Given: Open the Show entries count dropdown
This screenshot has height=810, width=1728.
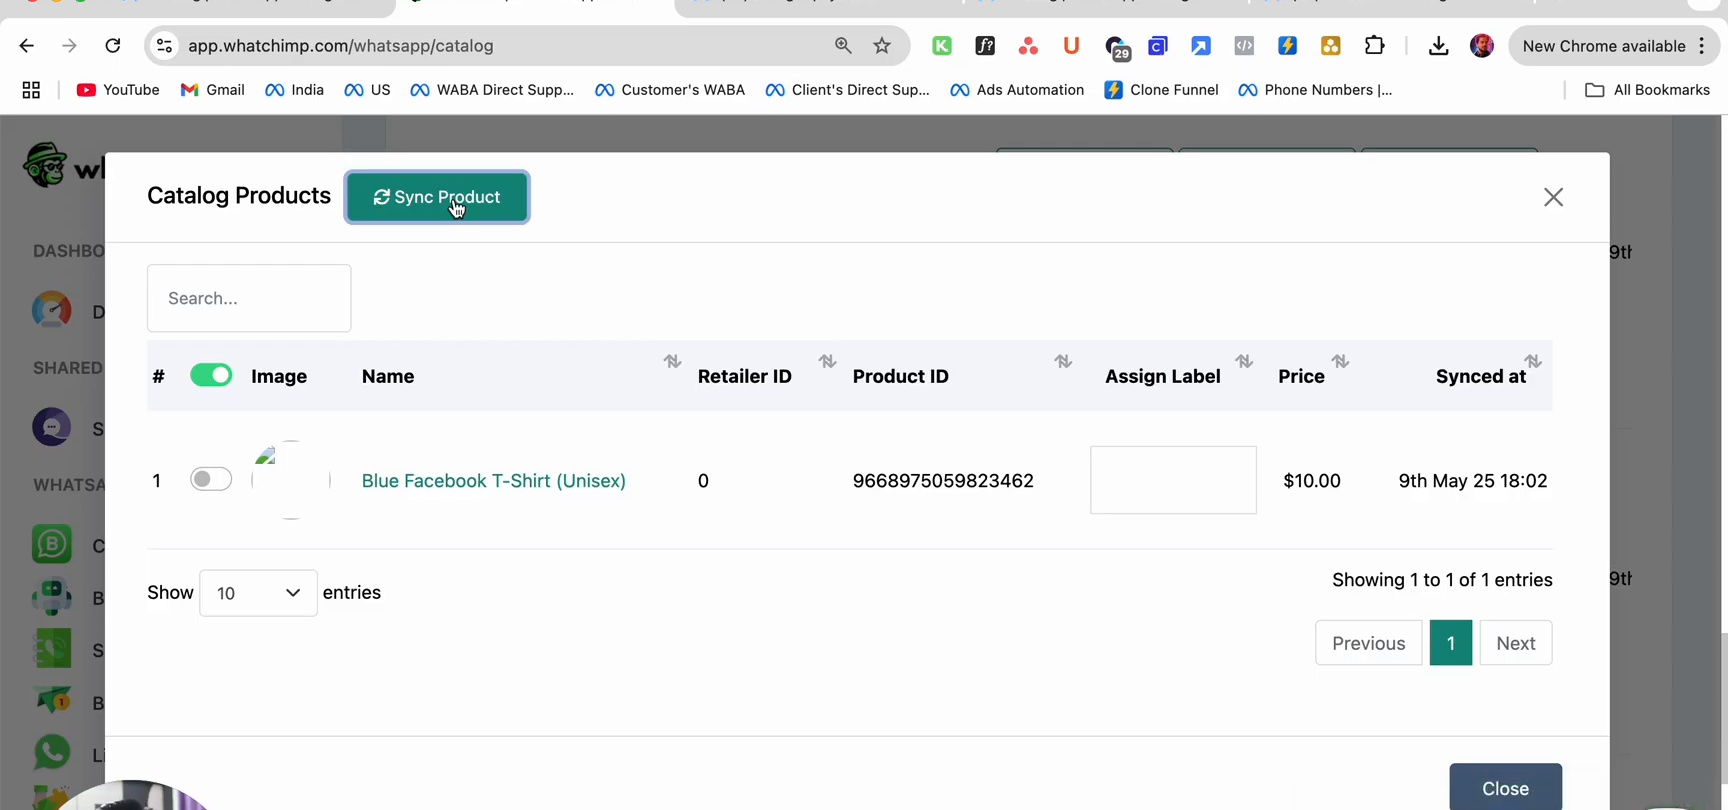Looking at the screenshot, I should 258,593.
